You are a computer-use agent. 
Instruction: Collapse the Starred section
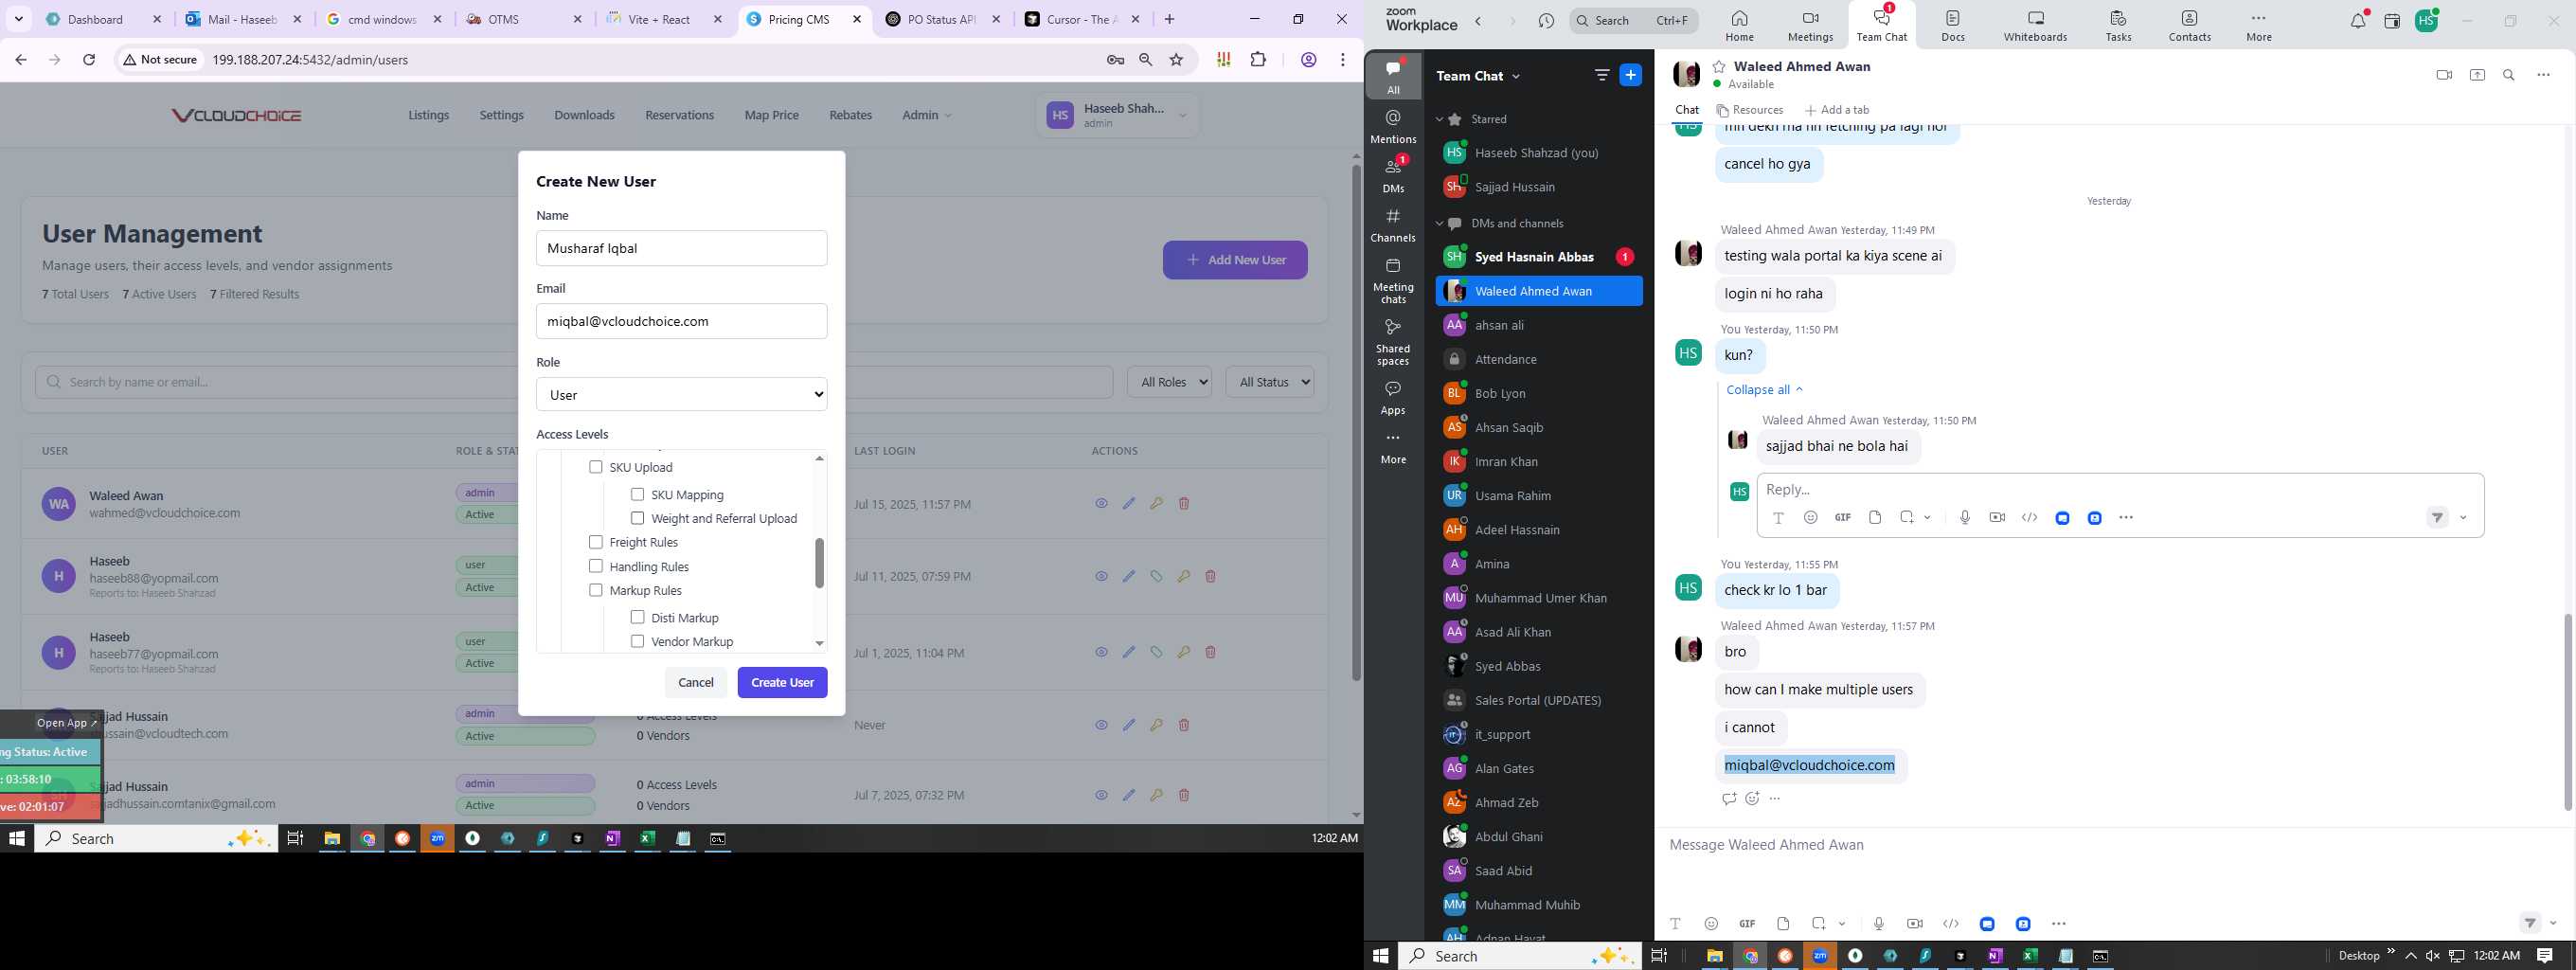(x=1440, y=119)
